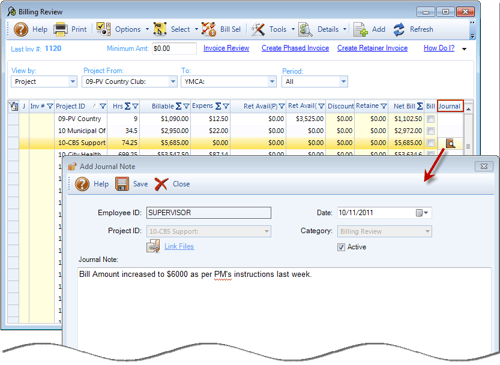Click the Bill Sel icon
Screen dimensions: 500x365
click(x=209, y=29)
